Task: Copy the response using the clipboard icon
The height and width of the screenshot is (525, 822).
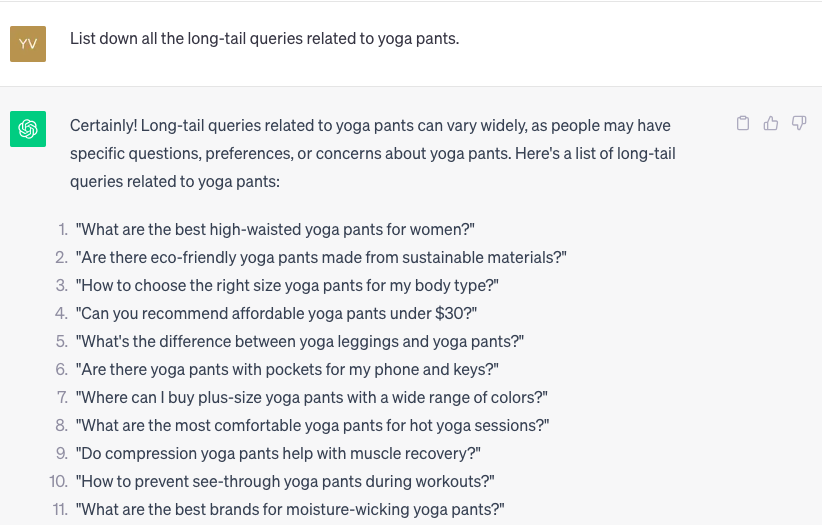Action: [743, 123]
